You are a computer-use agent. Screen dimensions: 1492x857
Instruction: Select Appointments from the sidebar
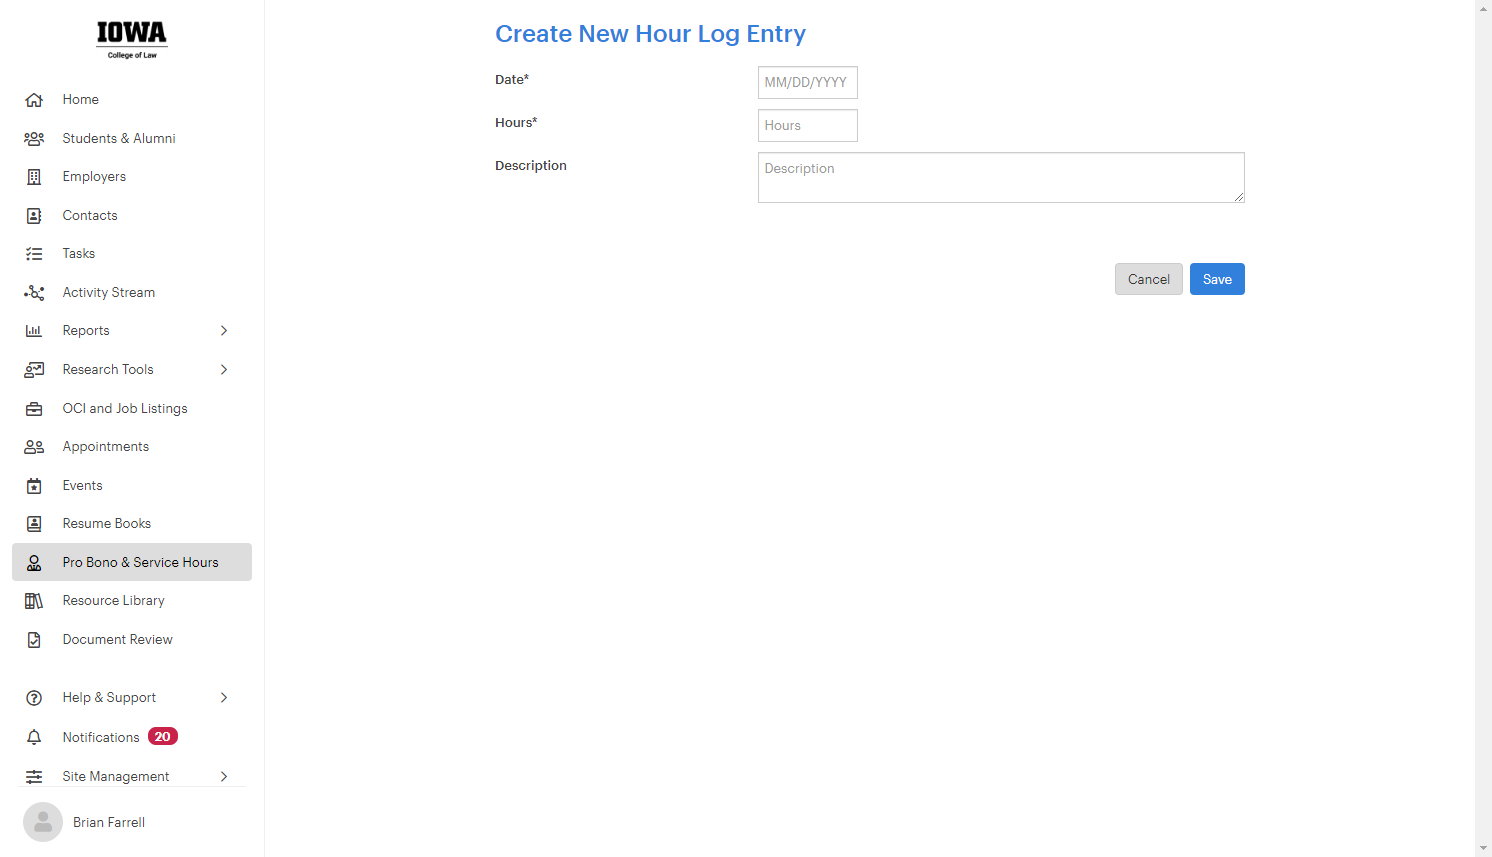tap(132, 447)
